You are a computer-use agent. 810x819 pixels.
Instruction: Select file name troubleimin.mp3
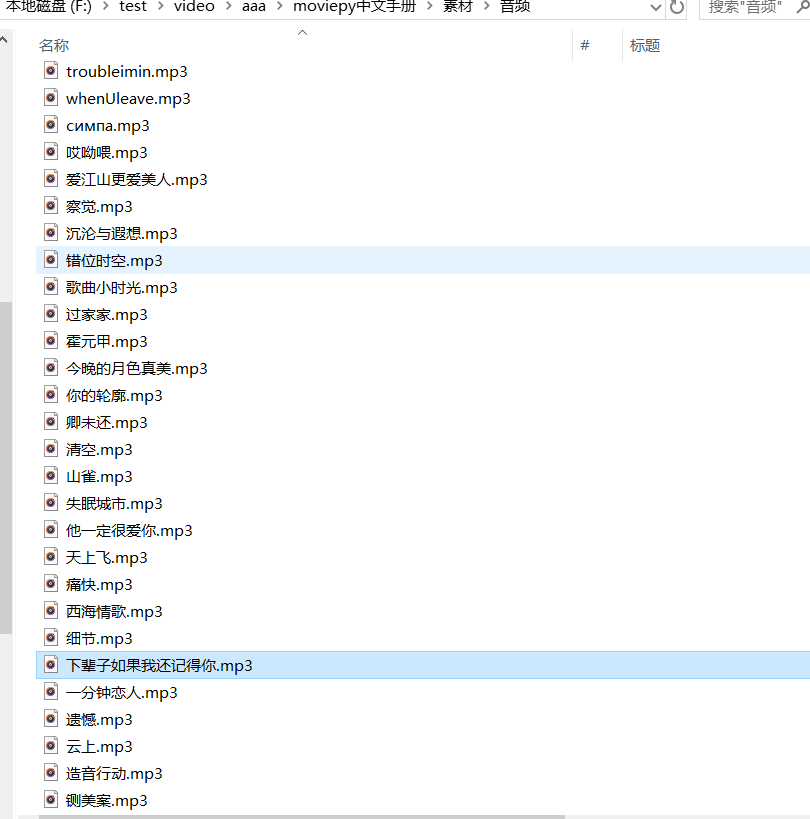tap(126, 72)
